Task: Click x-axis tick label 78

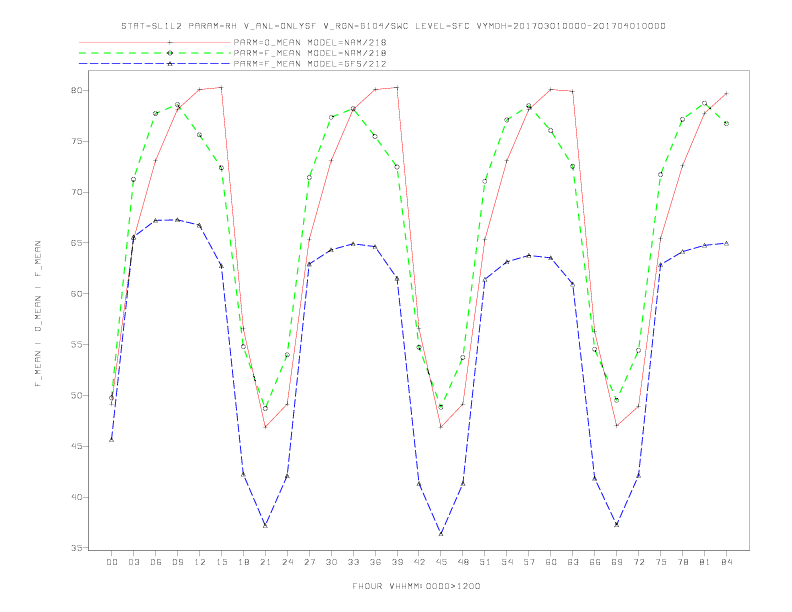Action: [683, 562]
